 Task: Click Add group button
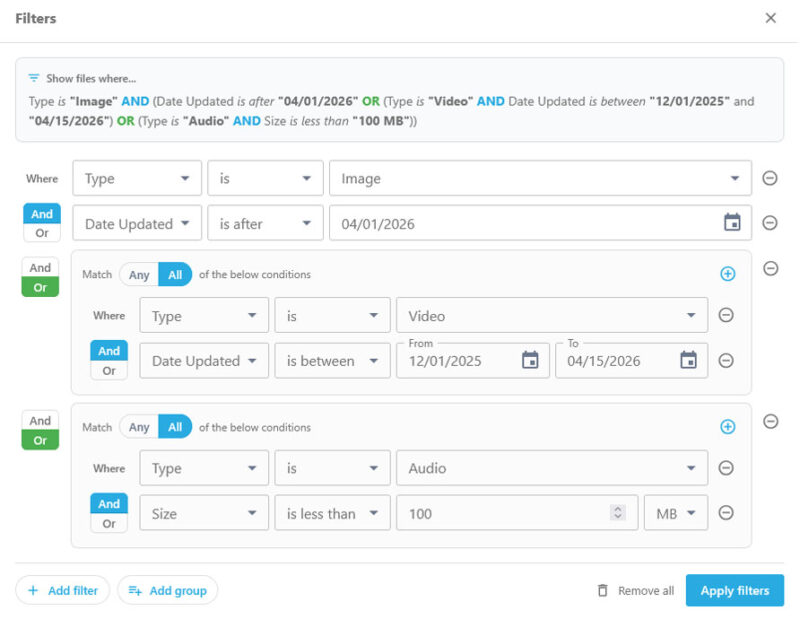[167, 590]
